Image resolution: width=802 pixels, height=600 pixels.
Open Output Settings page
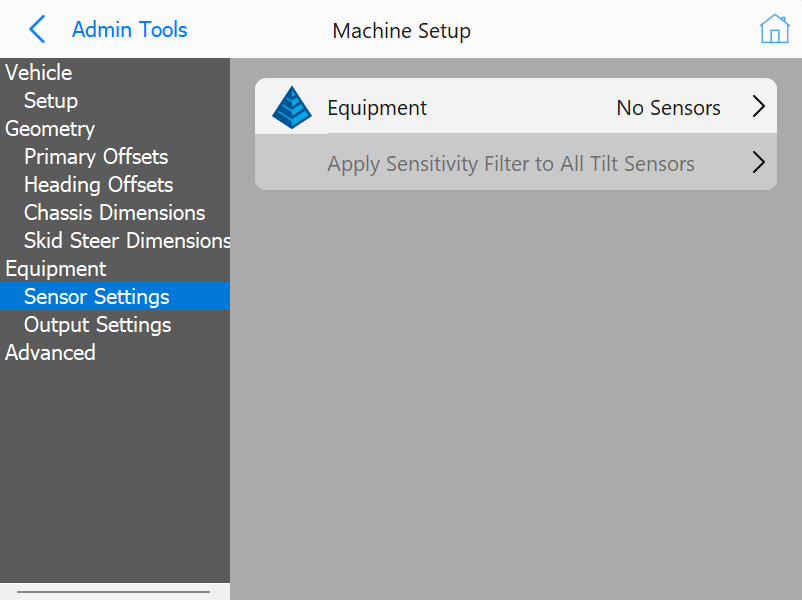point(98,325)
